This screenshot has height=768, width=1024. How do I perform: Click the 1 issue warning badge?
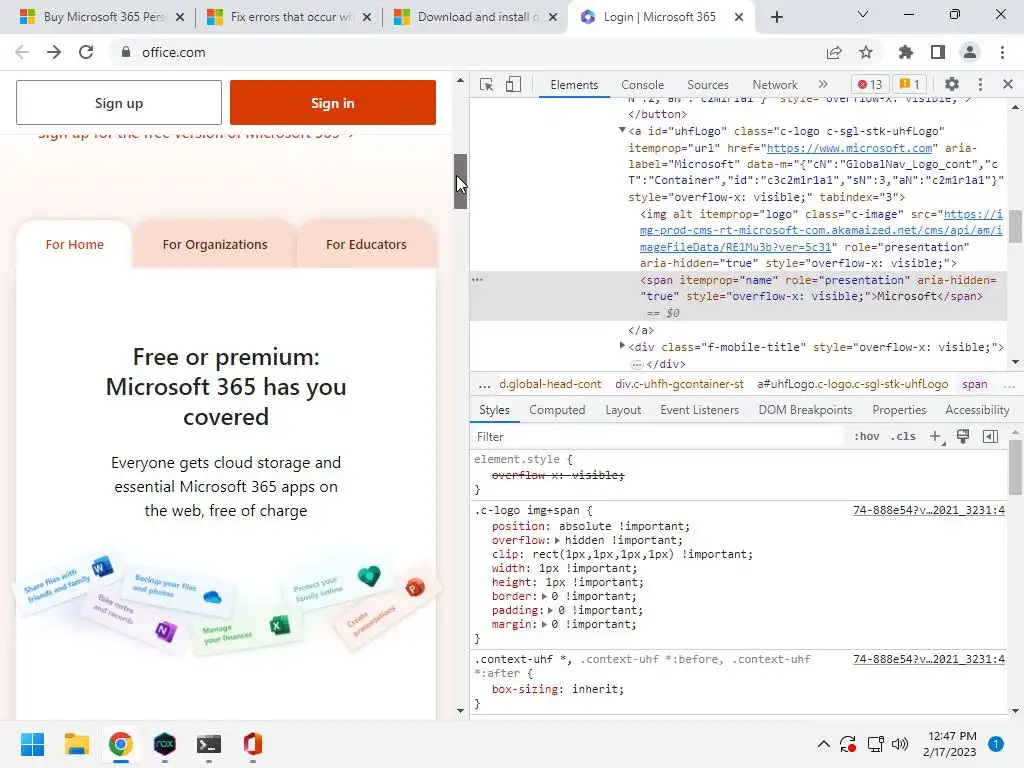coord(910,84)
